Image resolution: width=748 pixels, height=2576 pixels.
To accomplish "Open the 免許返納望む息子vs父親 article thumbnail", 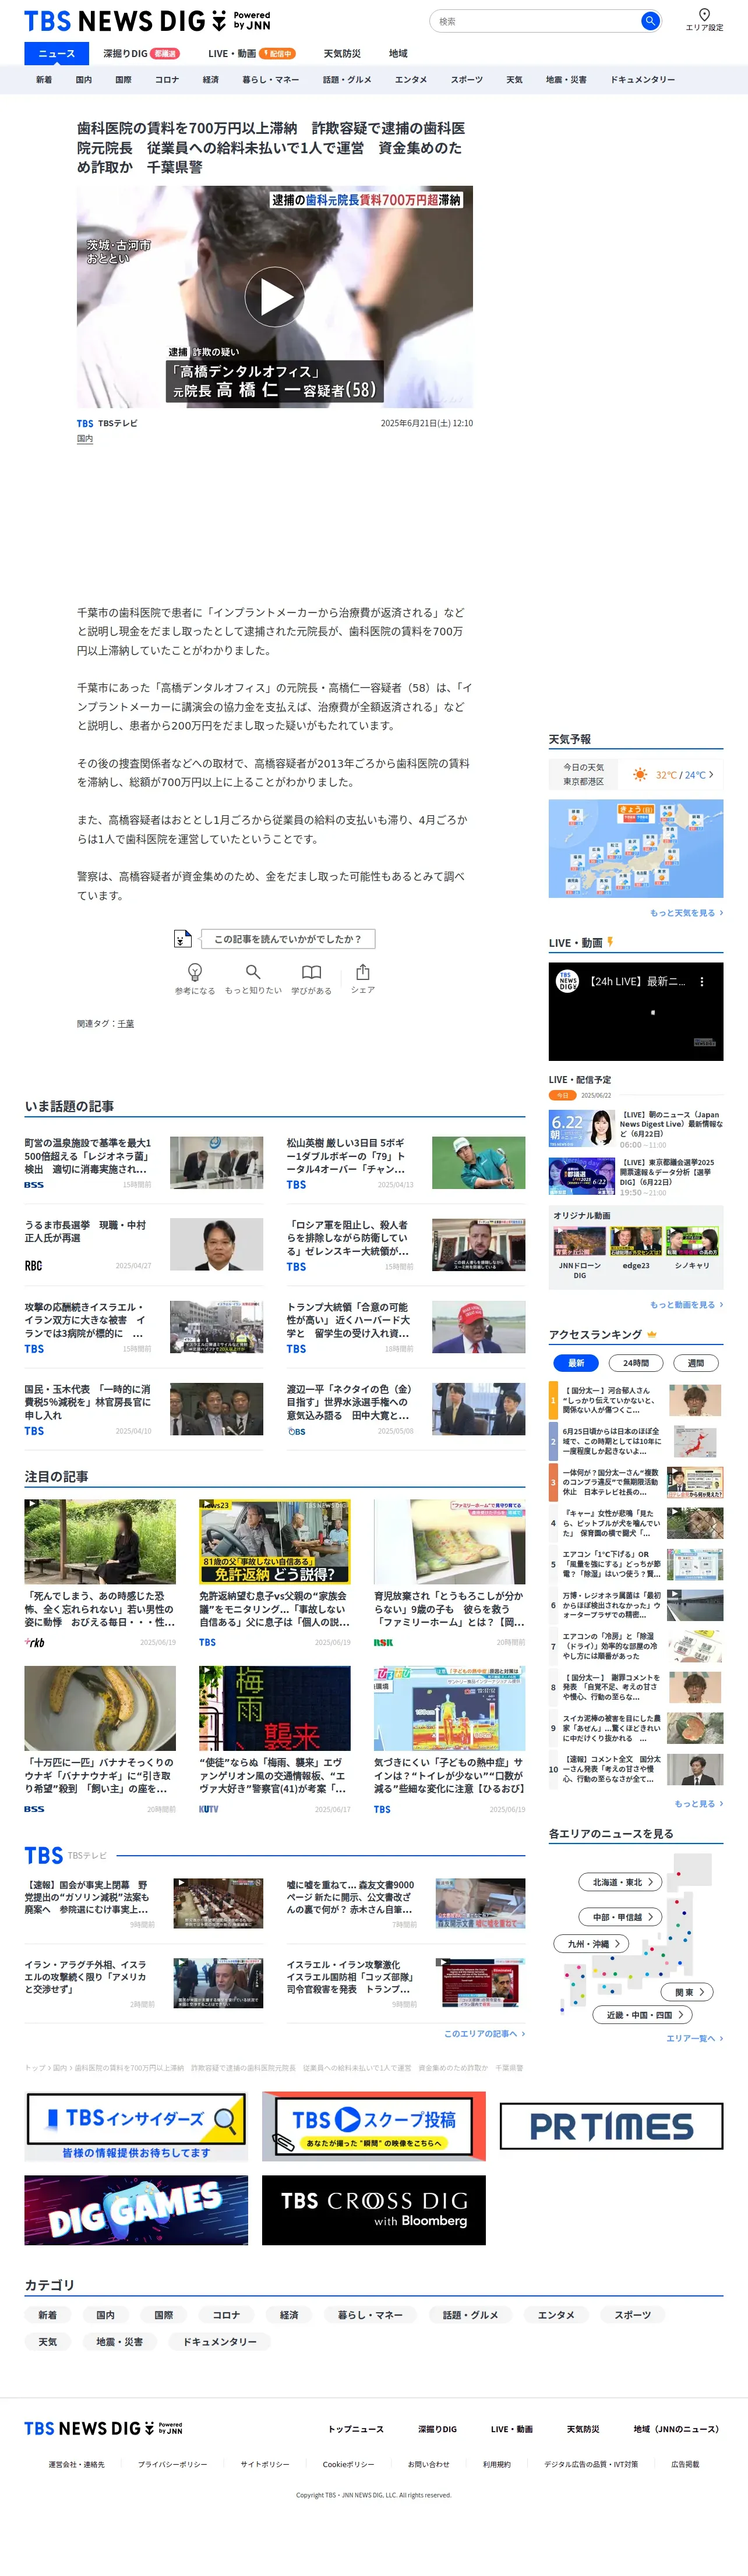I will coord(274,1541).
